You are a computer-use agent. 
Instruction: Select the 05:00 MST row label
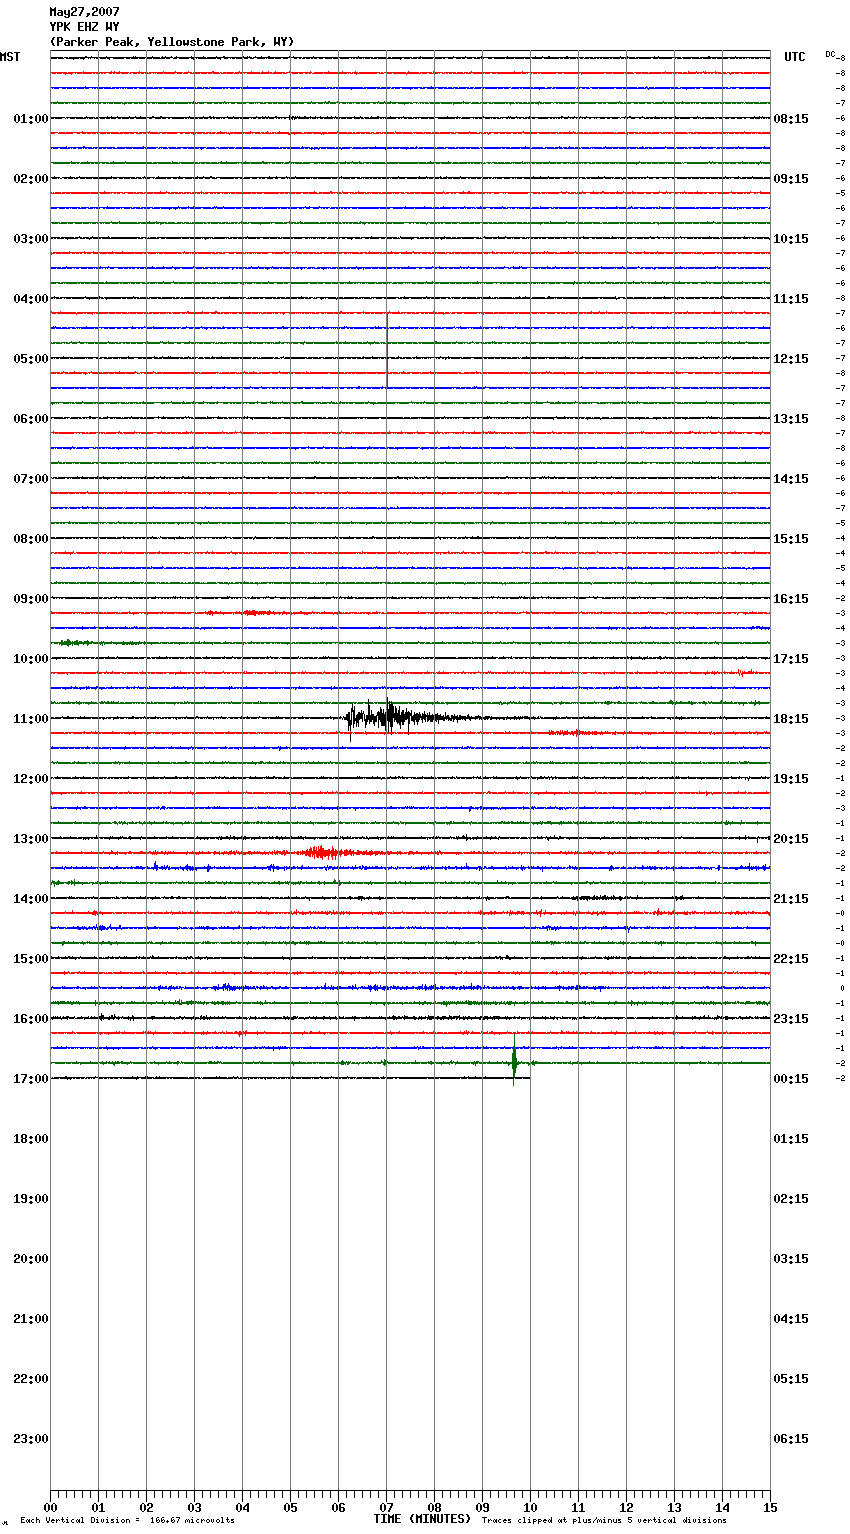[x=31, y=359]
